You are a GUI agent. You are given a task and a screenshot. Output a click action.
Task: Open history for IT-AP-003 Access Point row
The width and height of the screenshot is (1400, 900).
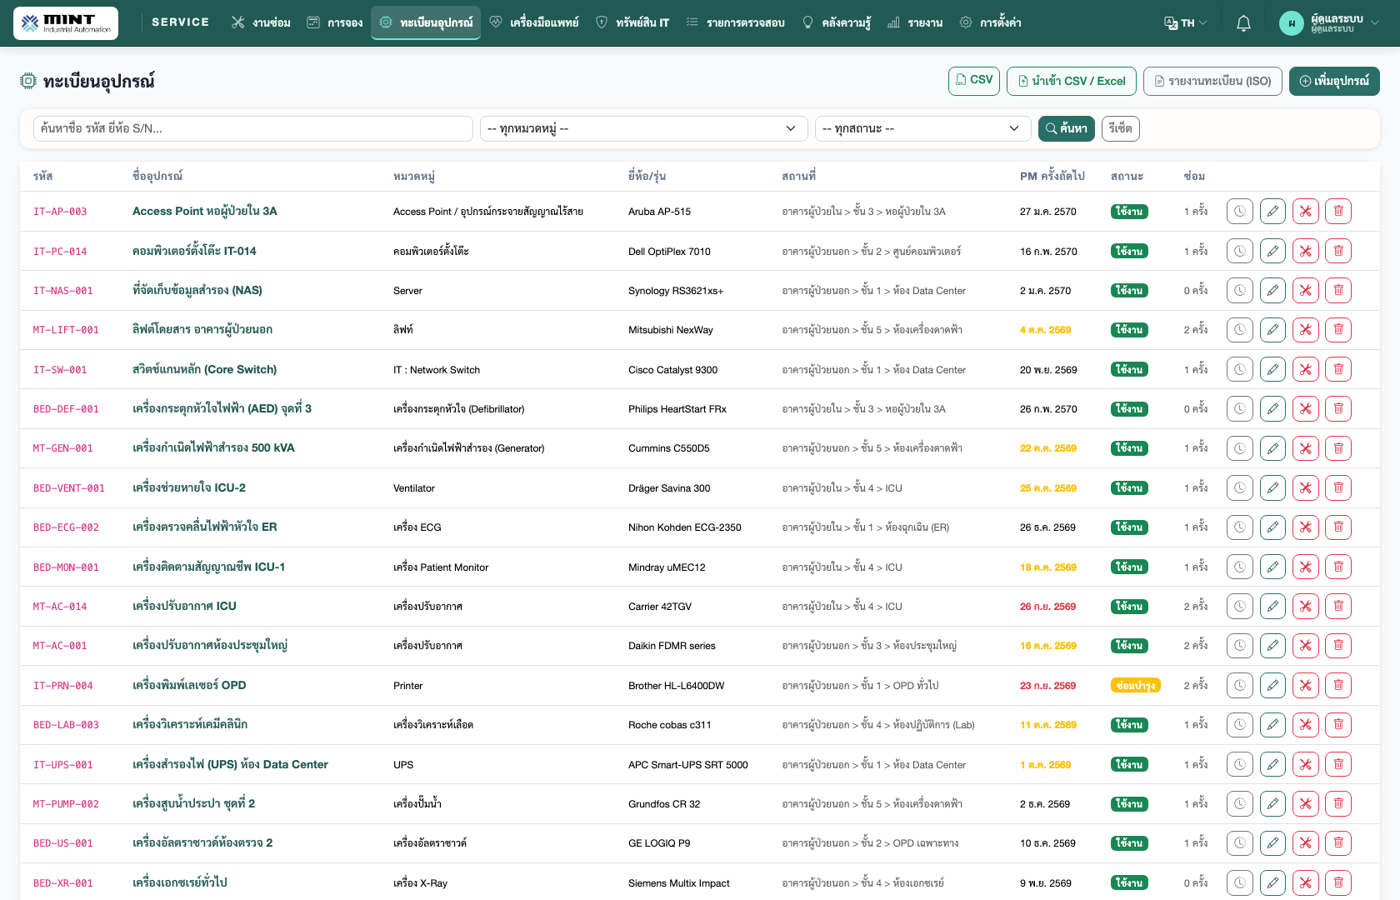1239,211
